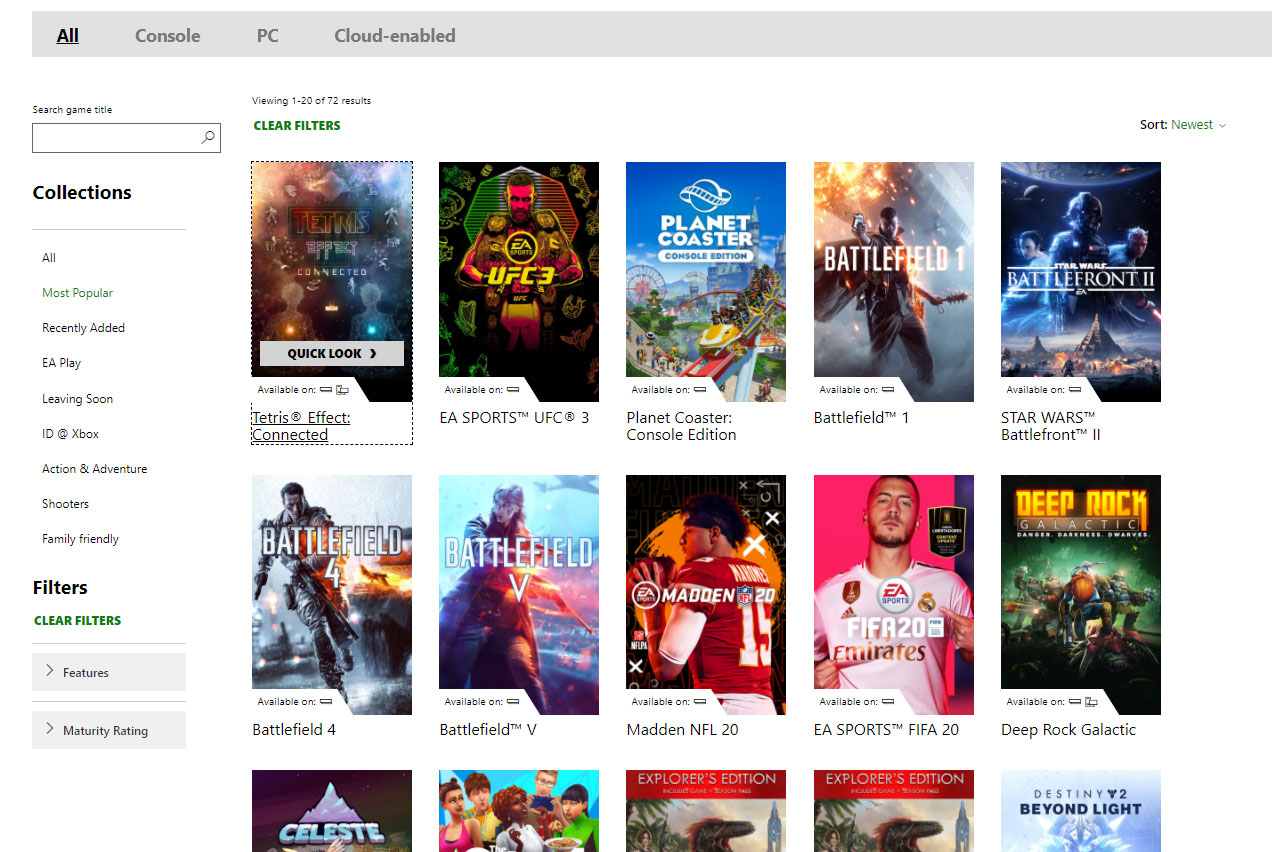Viewport: 1272px width, 852px height.
Task: Switch to the Console tab
Action: [x=168, y=36]
